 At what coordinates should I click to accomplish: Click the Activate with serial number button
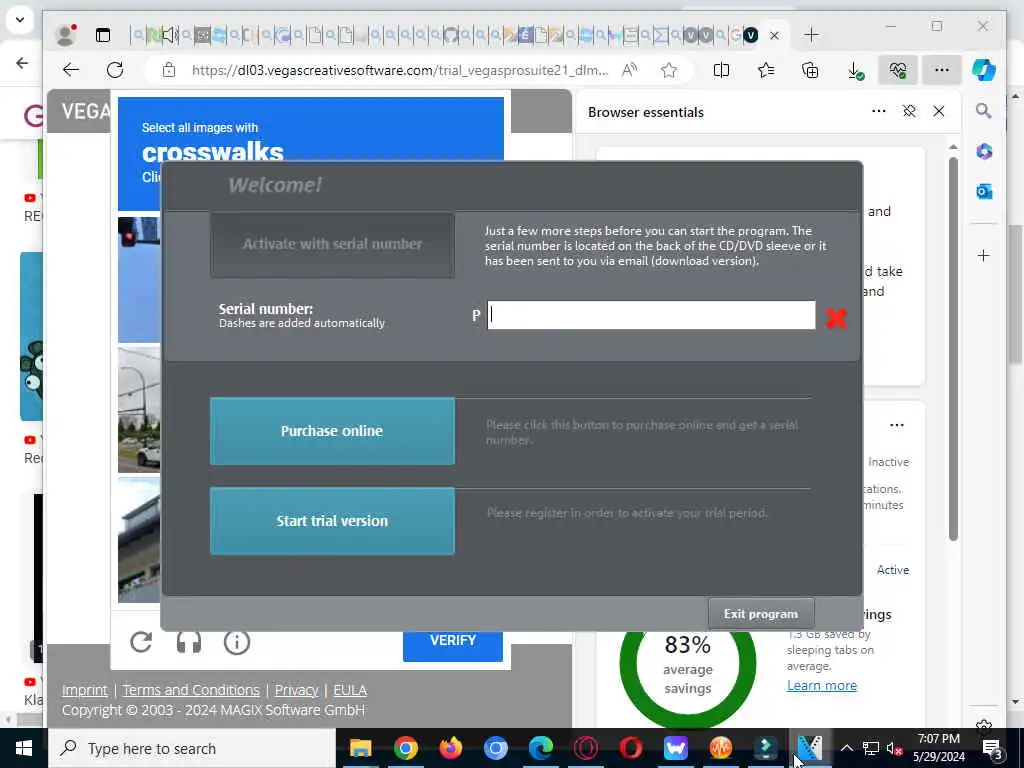332,244
